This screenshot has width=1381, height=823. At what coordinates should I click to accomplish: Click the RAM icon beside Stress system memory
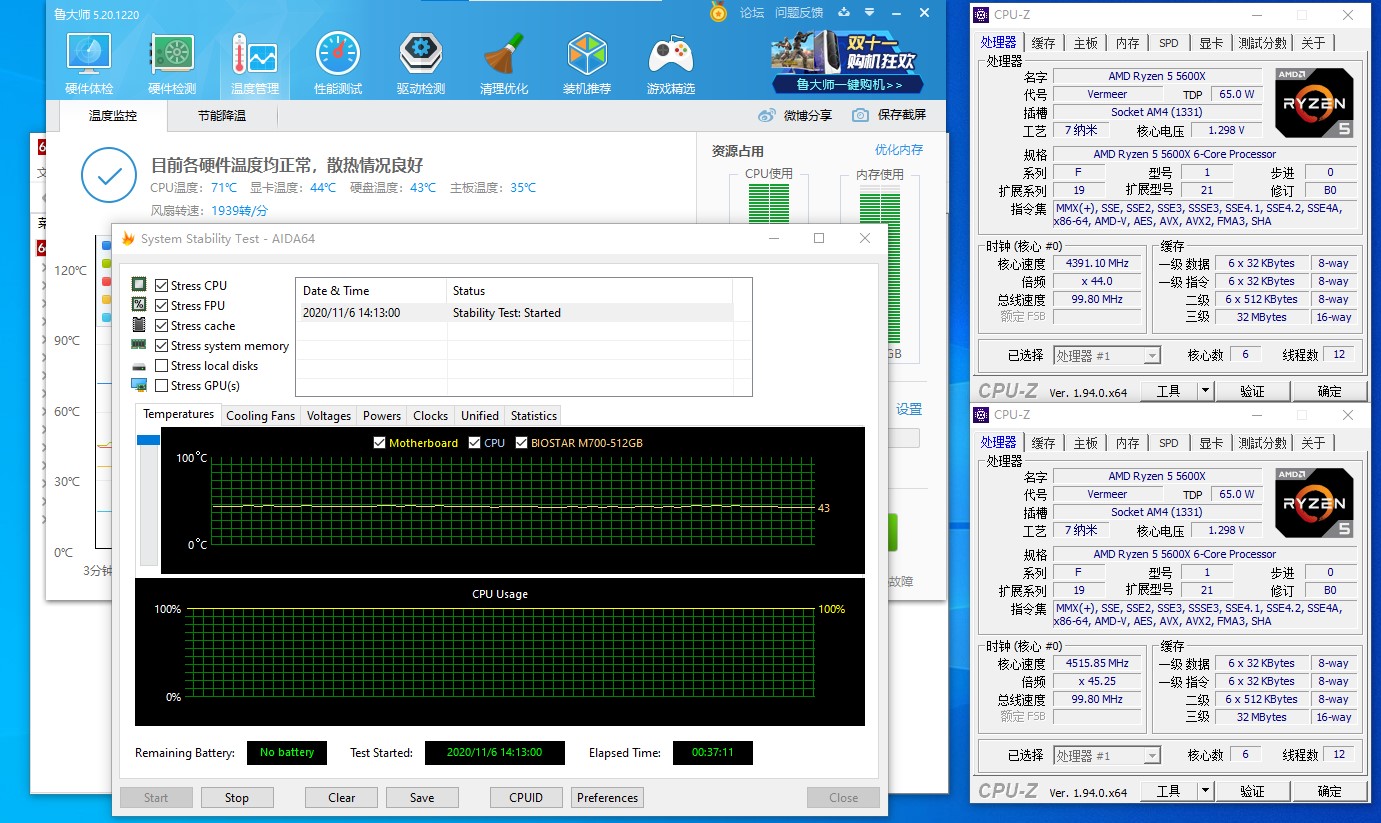coord(139,345)
